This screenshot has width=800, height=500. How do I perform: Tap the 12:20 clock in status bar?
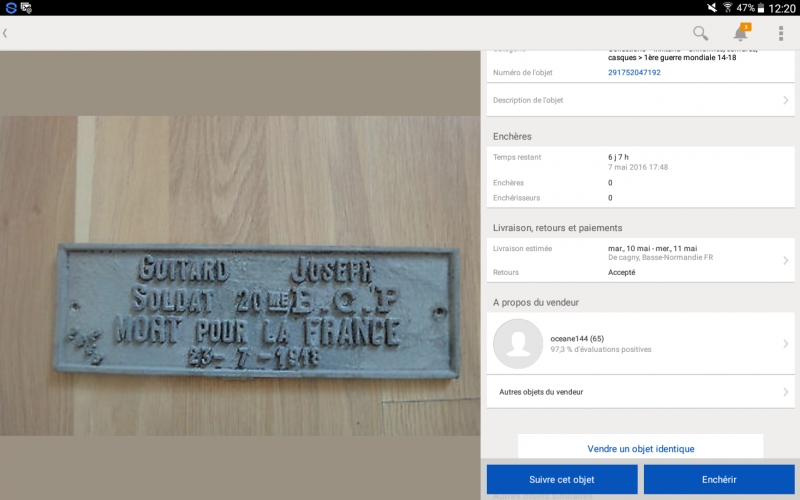[782, 8]
